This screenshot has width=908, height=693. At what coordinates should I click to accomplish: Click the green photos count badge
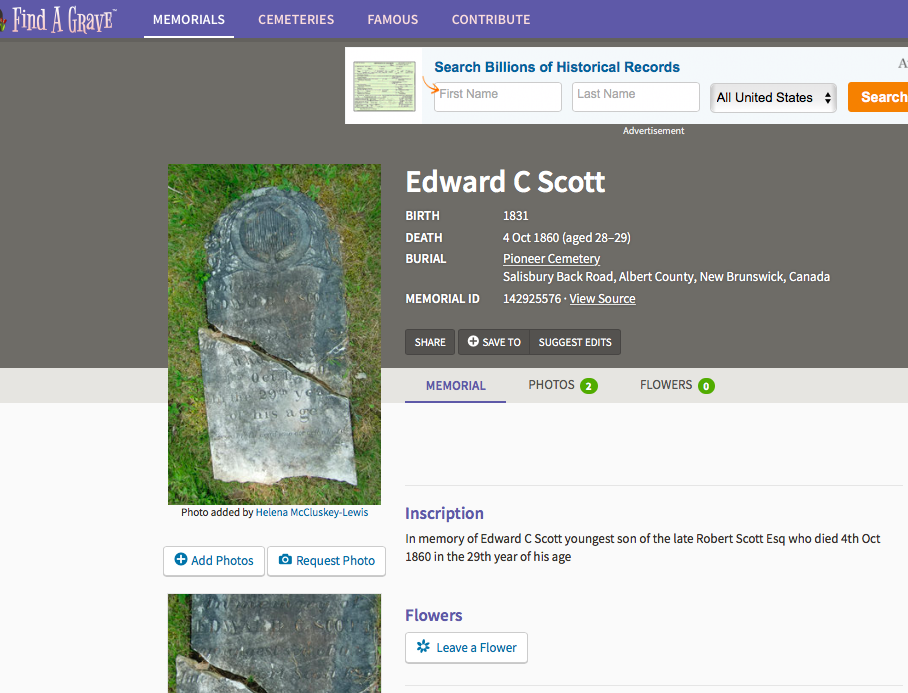588,386
